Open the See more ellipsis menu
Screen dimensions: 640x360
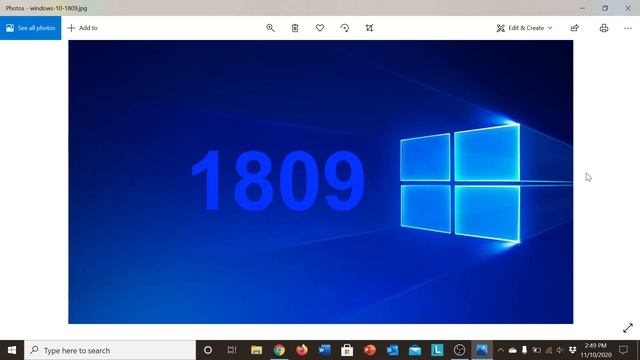(x=628, y=28)
